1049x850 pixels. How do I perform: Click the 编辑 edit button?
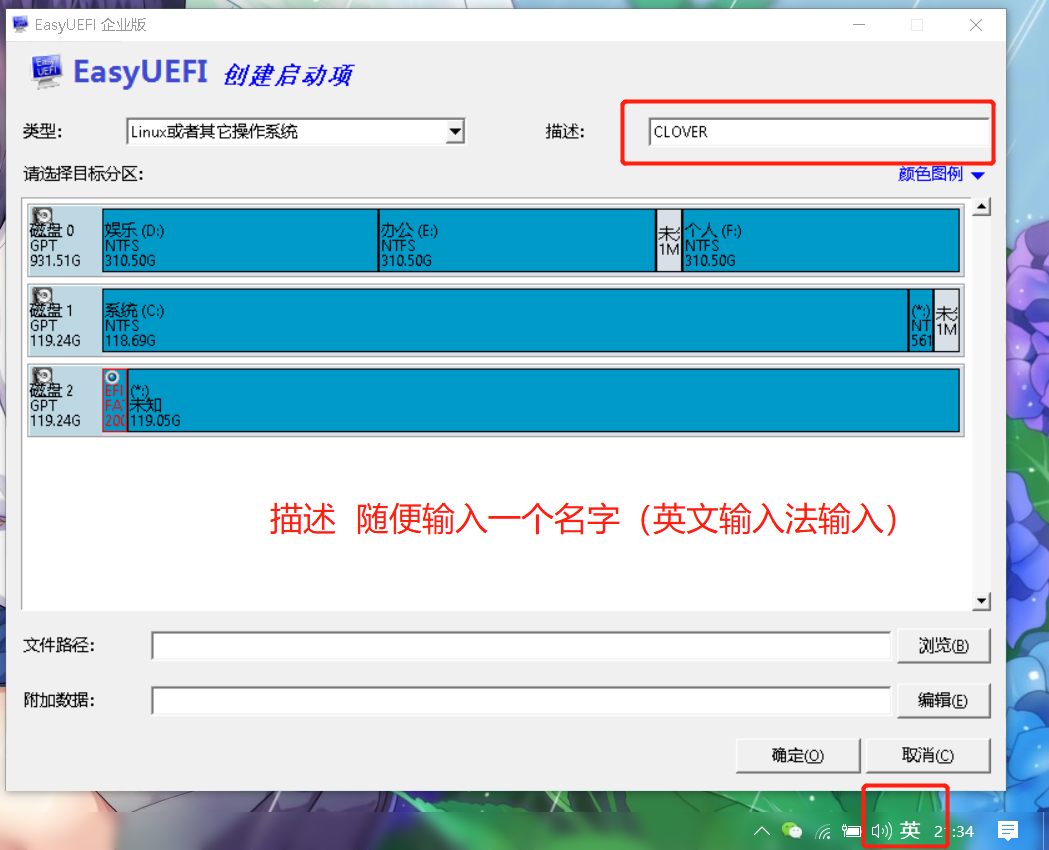[x=943, y=700]
